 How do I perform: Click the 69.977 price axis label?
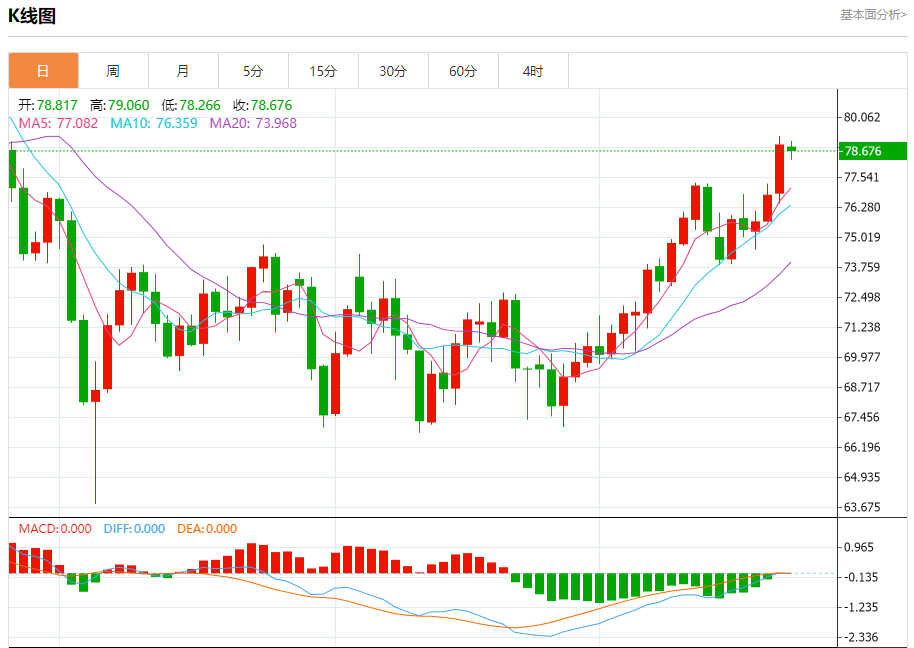click(862, 357)
